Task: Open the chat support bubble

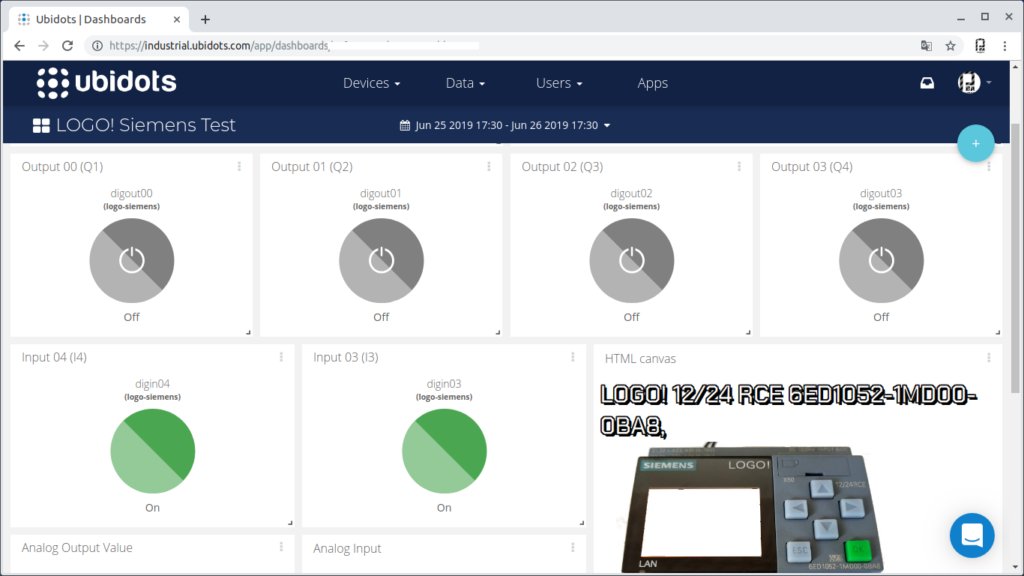Action: (x=972, y=536)
